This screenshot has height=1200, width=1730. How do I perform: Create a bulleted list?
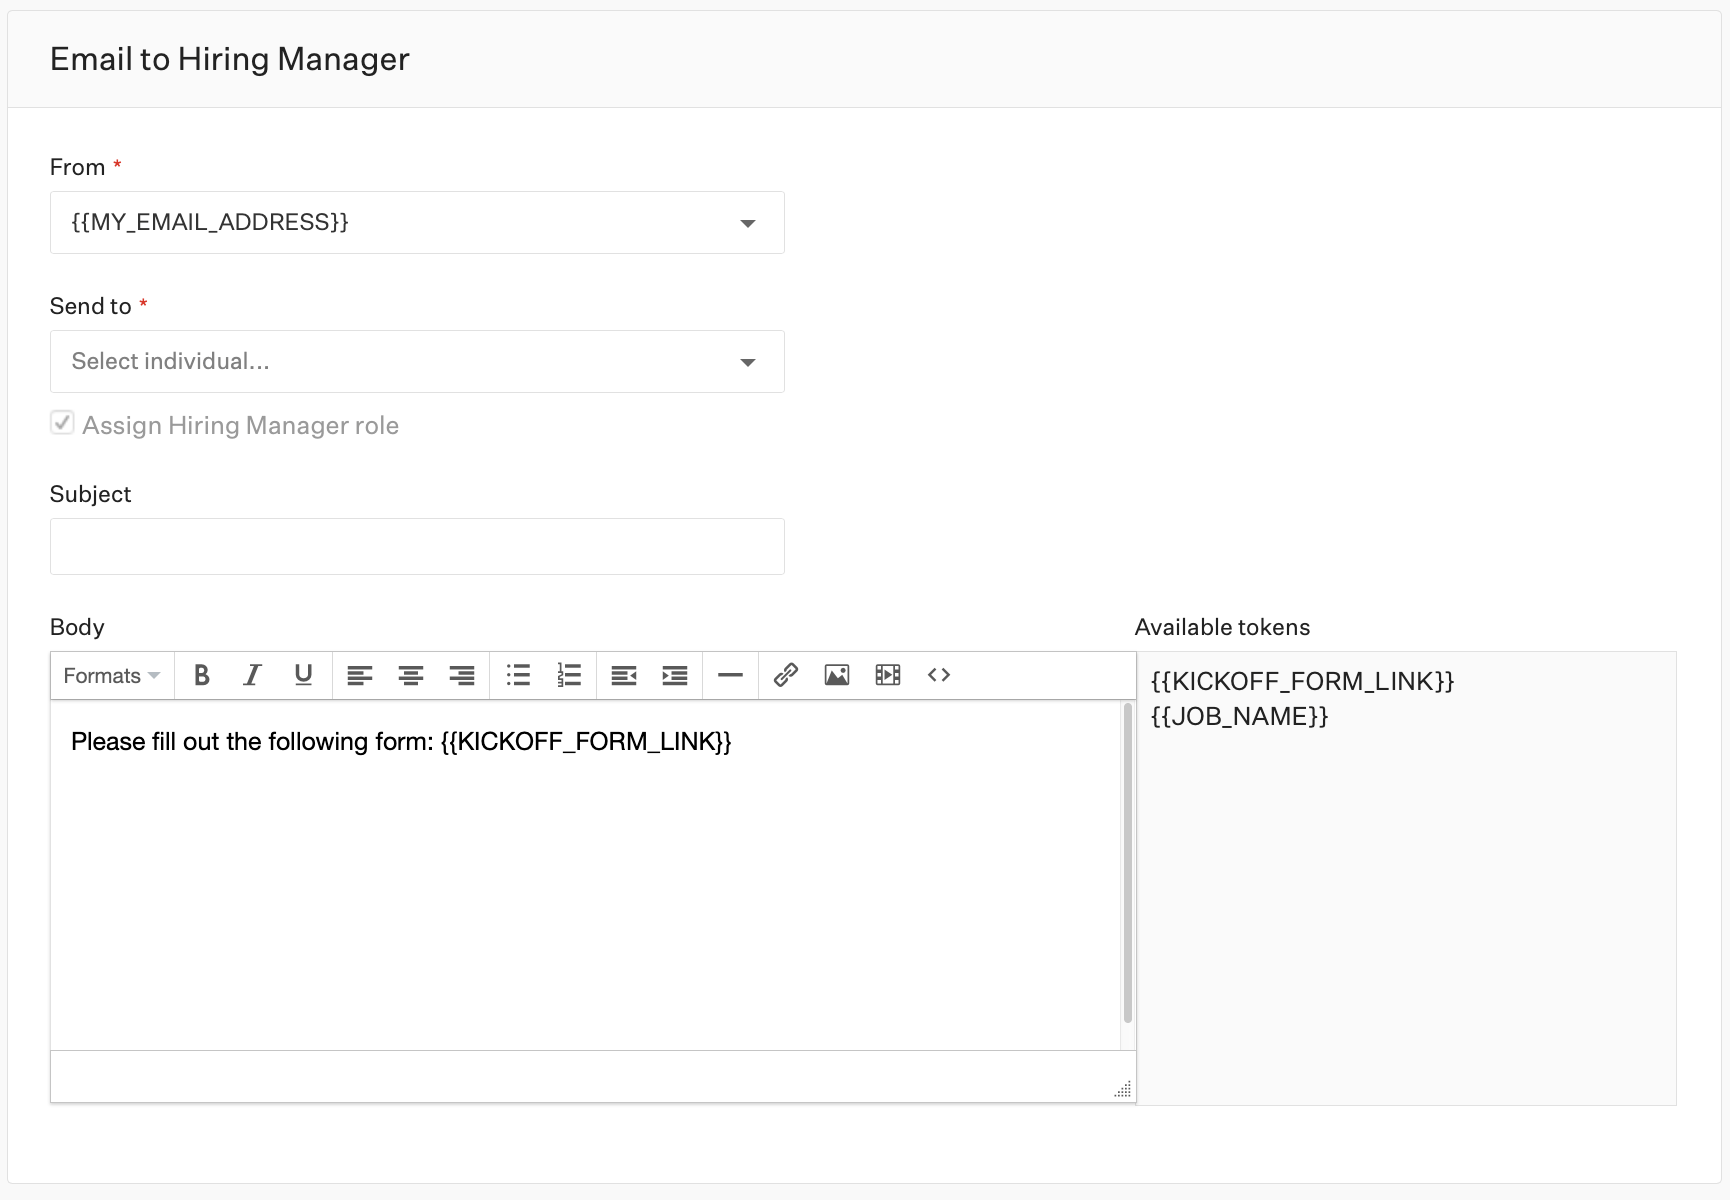click(518, 675)
